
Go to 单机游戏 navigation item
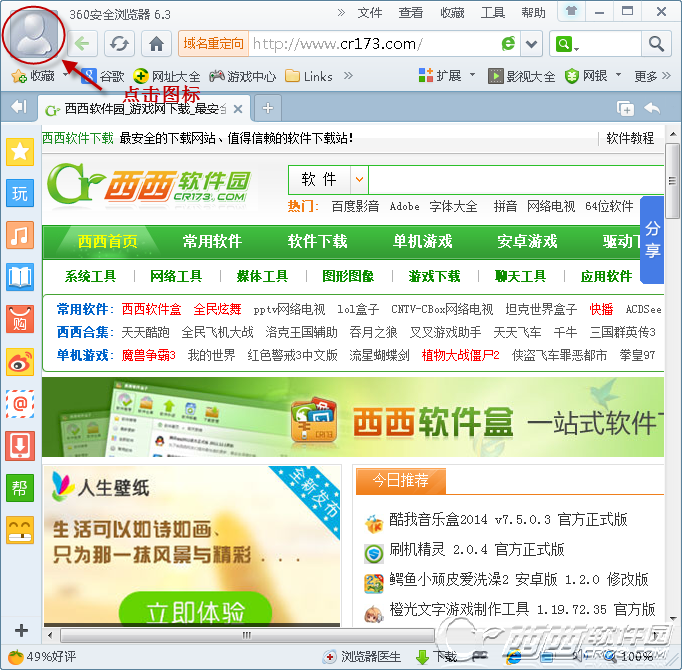coord(422,241)
